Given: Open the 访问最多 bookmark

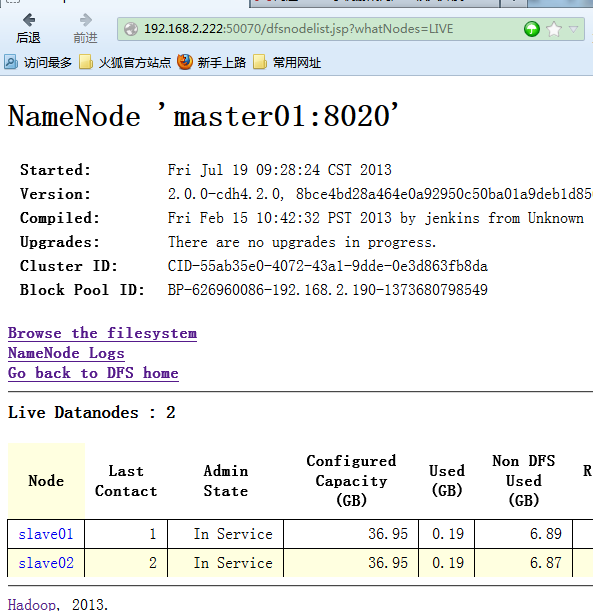Looking at the screenshot, I should tap(38, 62).
